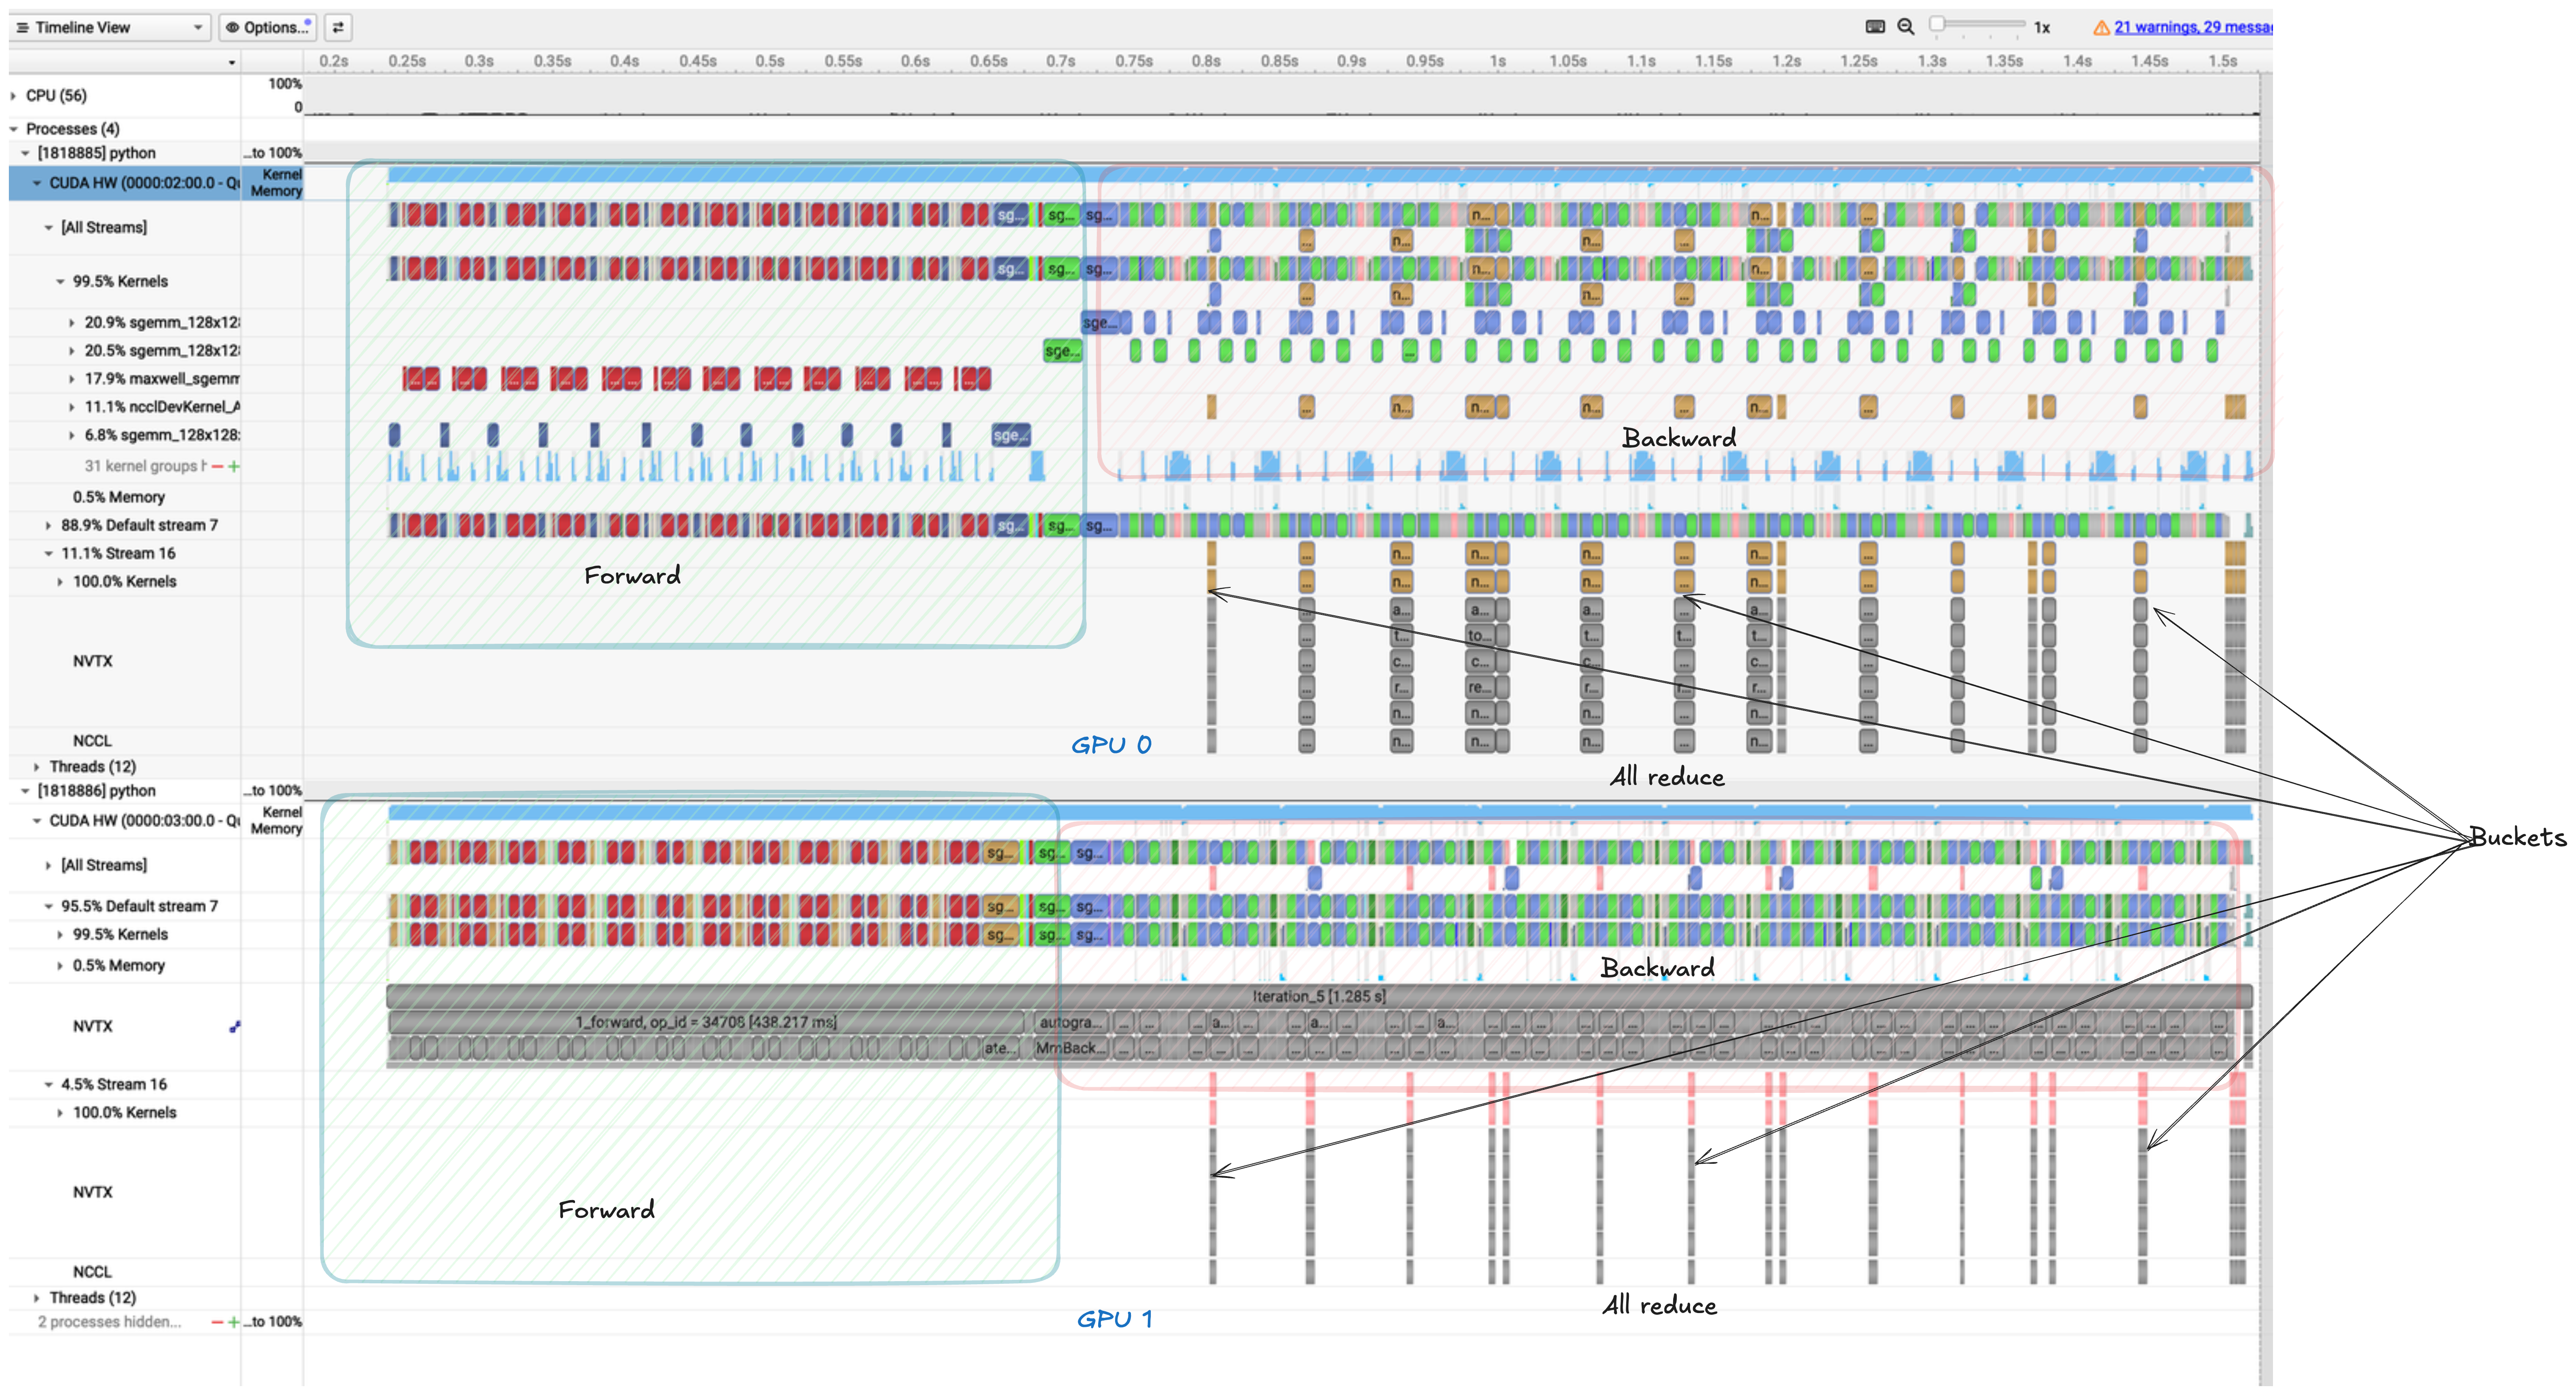
Task: Click the hamburger icon in the Timeline View selector
Action: coord(23,27)
